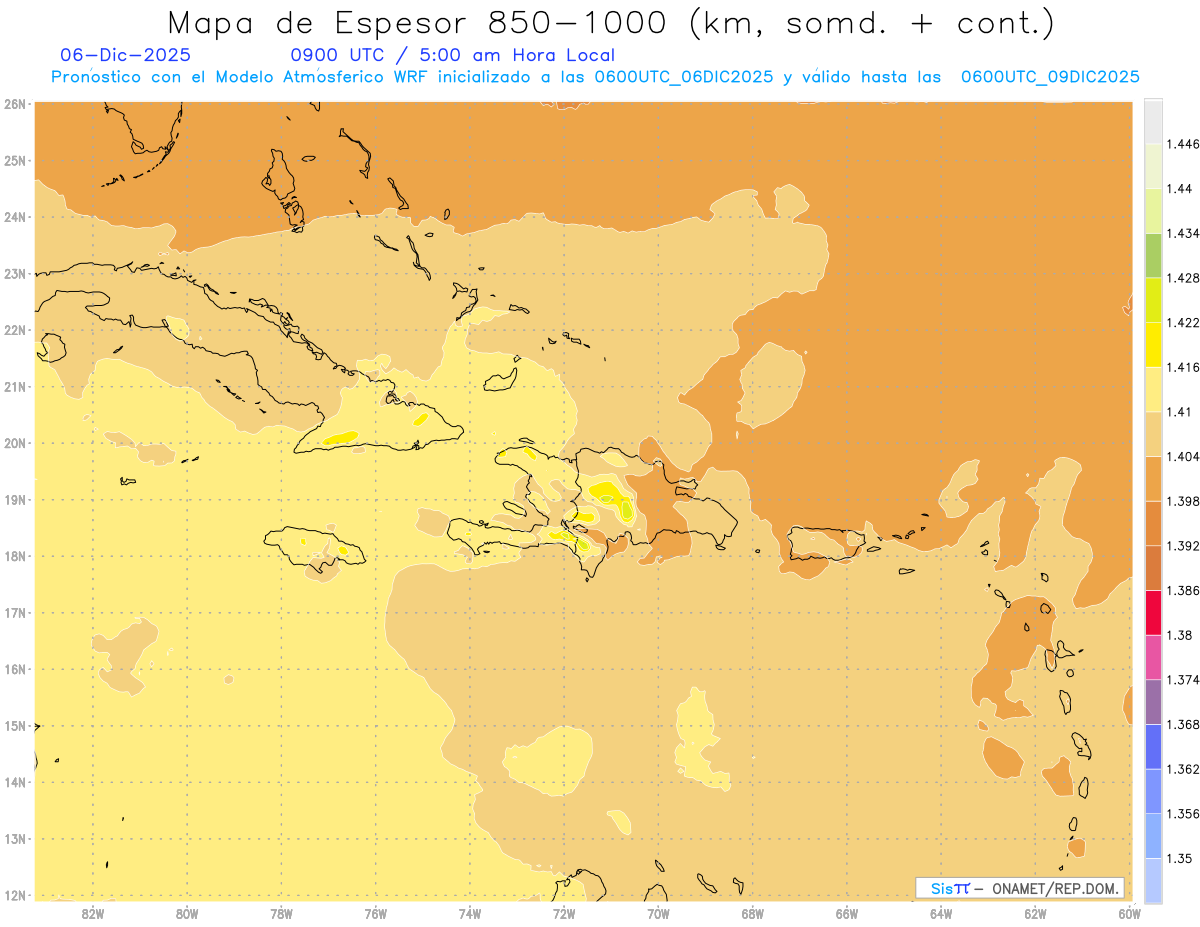Click the 74W longitude axis label
This screenshot has height=927, width=1200.
point(470,913)
